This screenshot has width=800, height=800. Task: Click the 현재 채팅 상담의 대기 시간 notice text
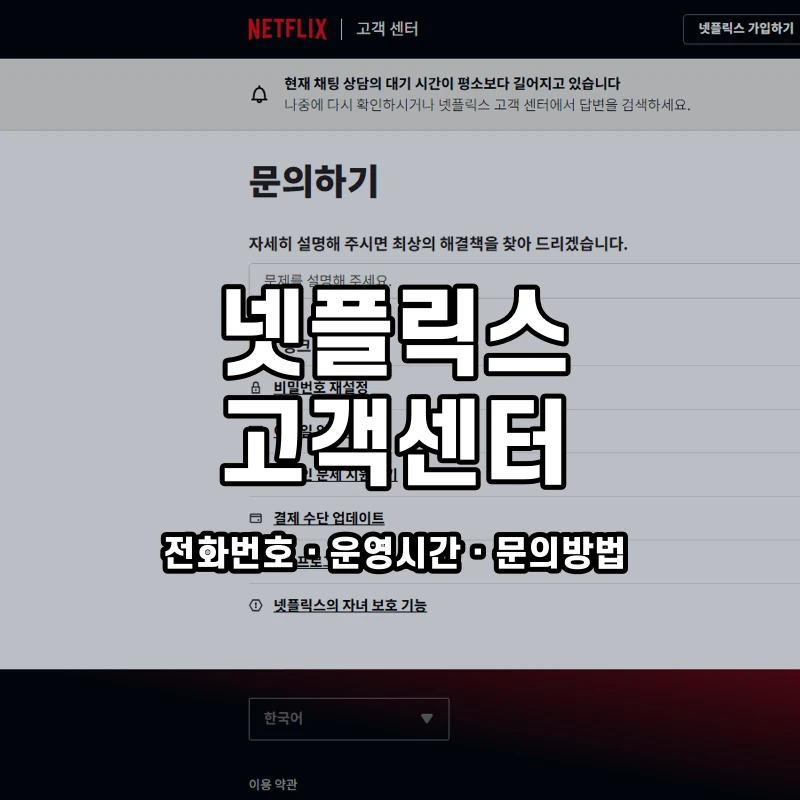point(452,83)
